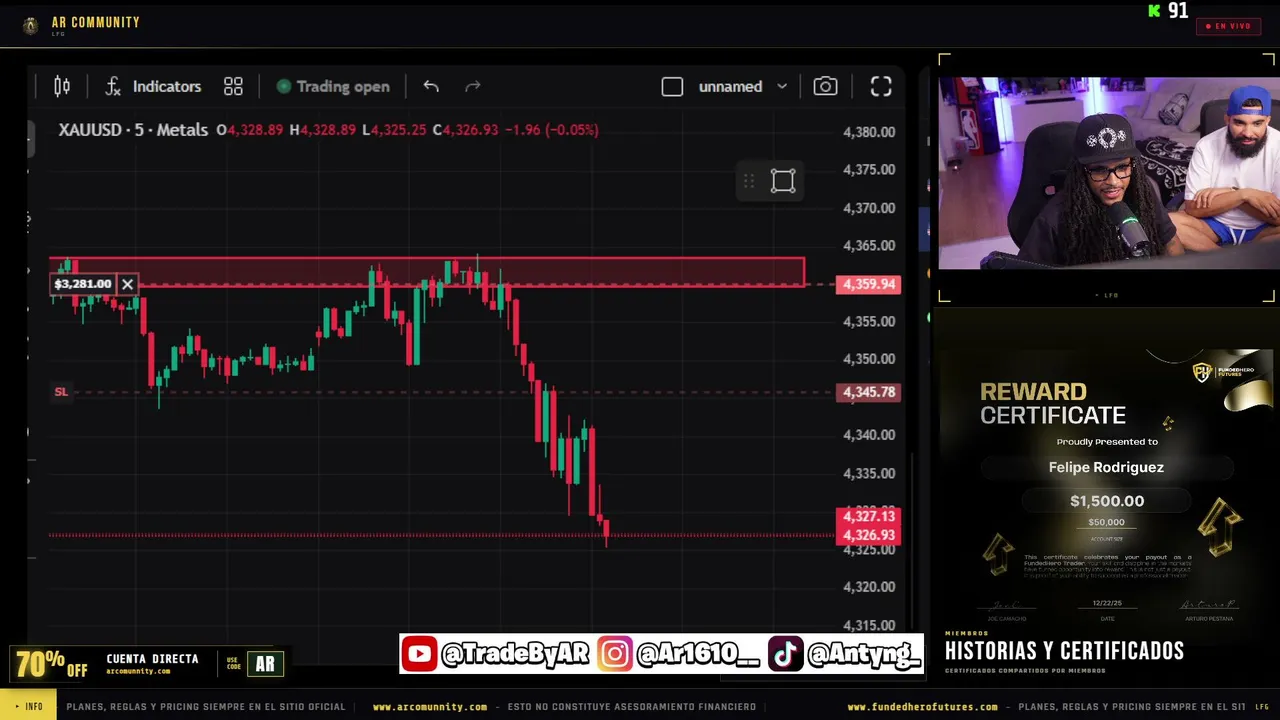Click the green Trading open status dot
The height and width of the screenshot is (720, 1280).
point(284,87)
